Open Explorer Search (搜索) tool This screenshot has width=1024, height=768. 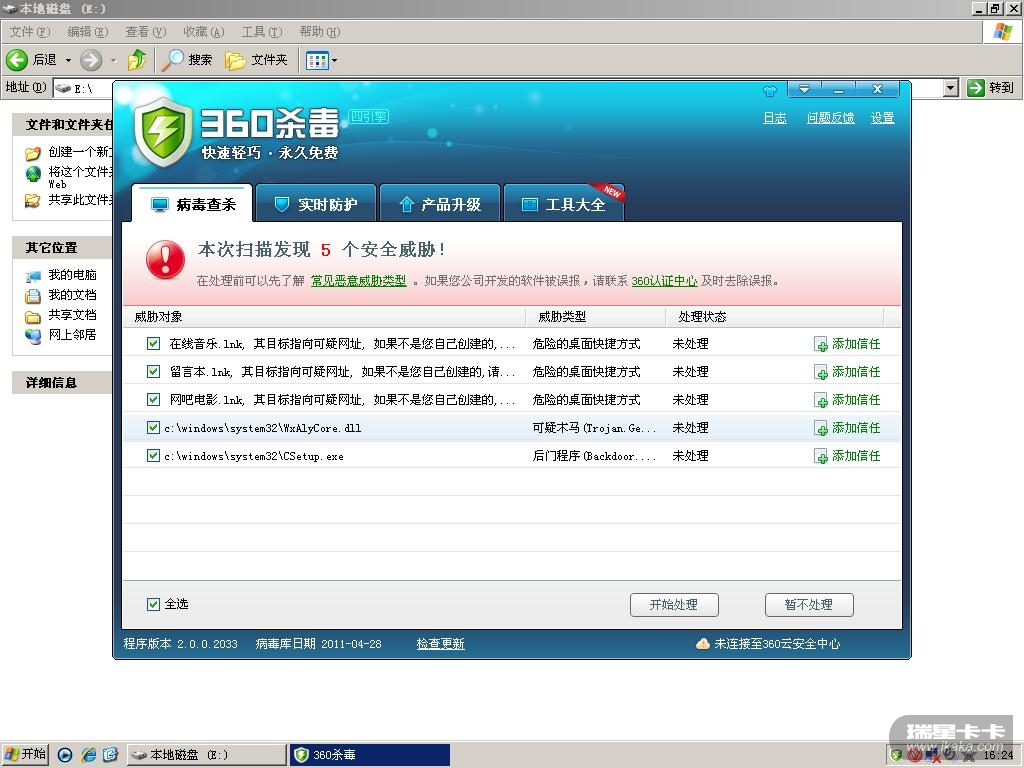pos(187,60)
